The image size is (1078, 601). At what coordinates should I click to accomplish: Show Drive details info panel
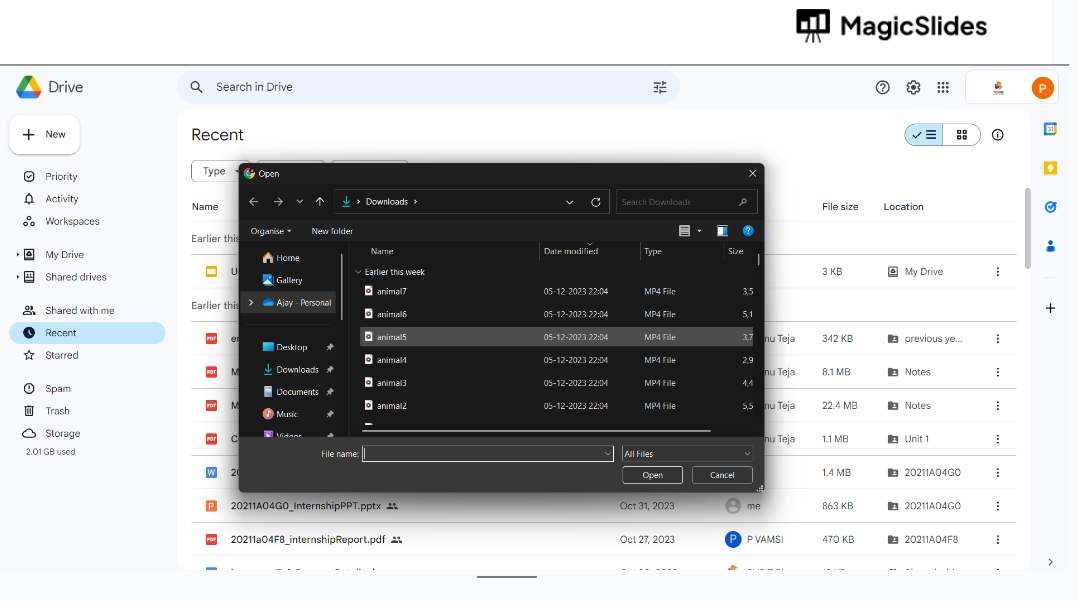(x=998, y=135)
